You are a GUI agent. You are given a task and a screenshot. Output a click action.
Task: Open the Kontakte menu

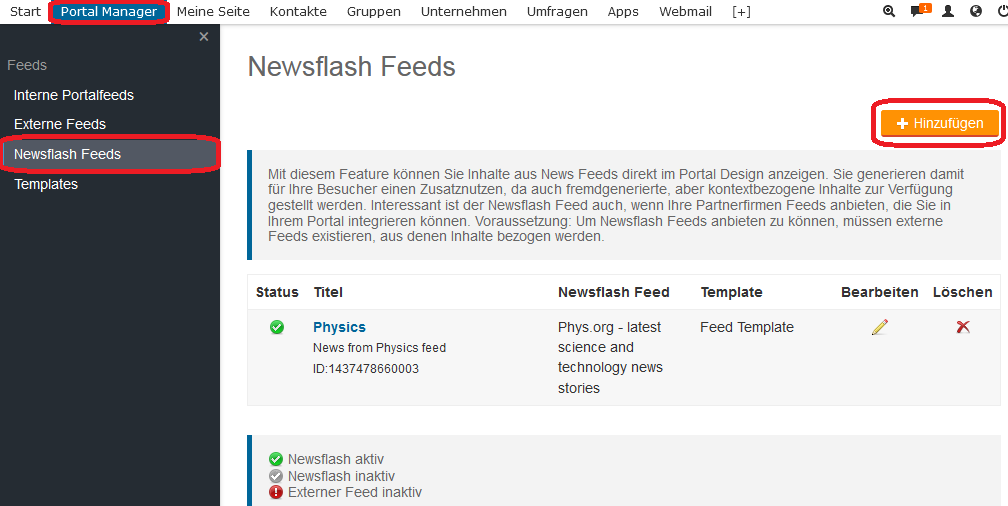click(x=298, y=12)
